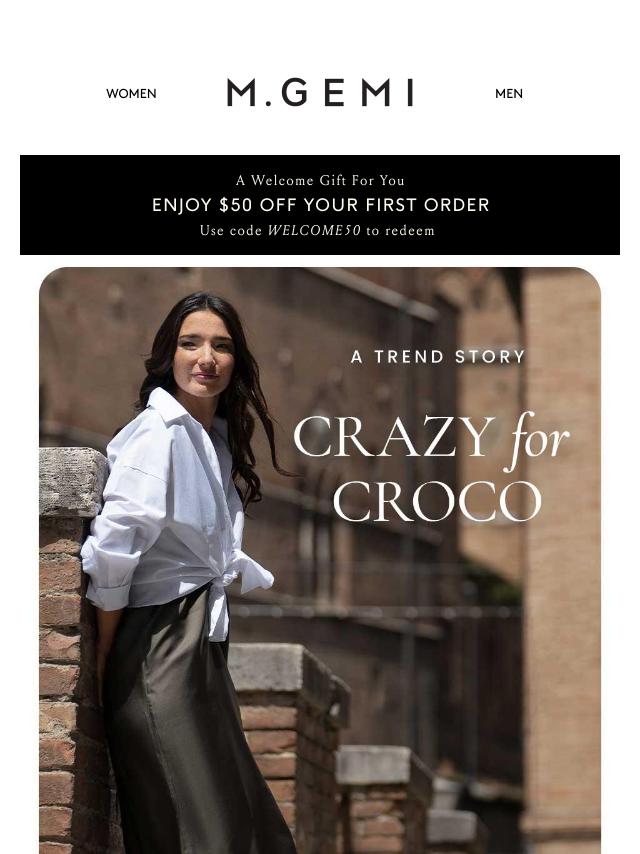The image size is (640, 854).
Task: Click the word 'CROCO' in the hero
Action: point(437,501)
